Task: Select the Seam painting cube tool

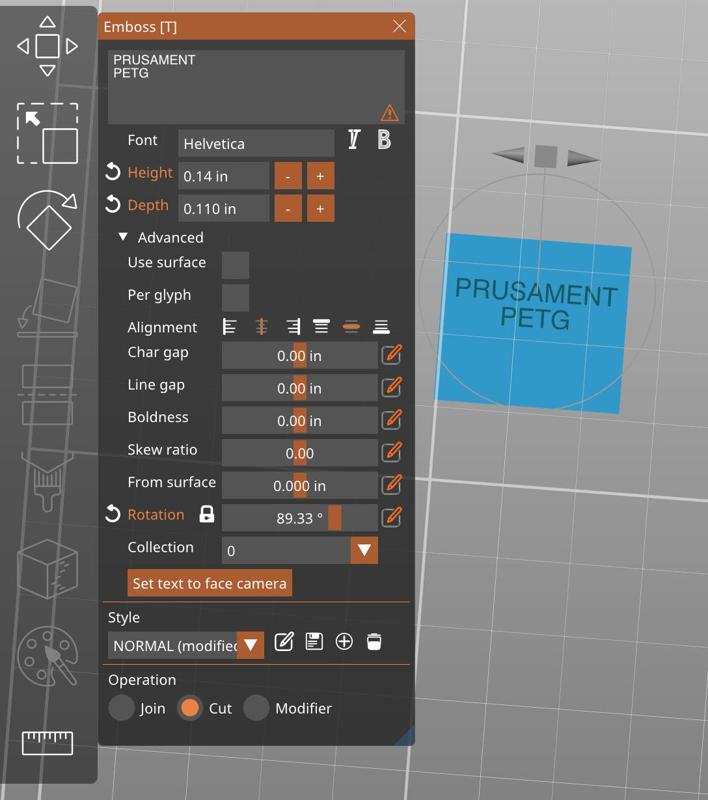Action: point(47,569)
